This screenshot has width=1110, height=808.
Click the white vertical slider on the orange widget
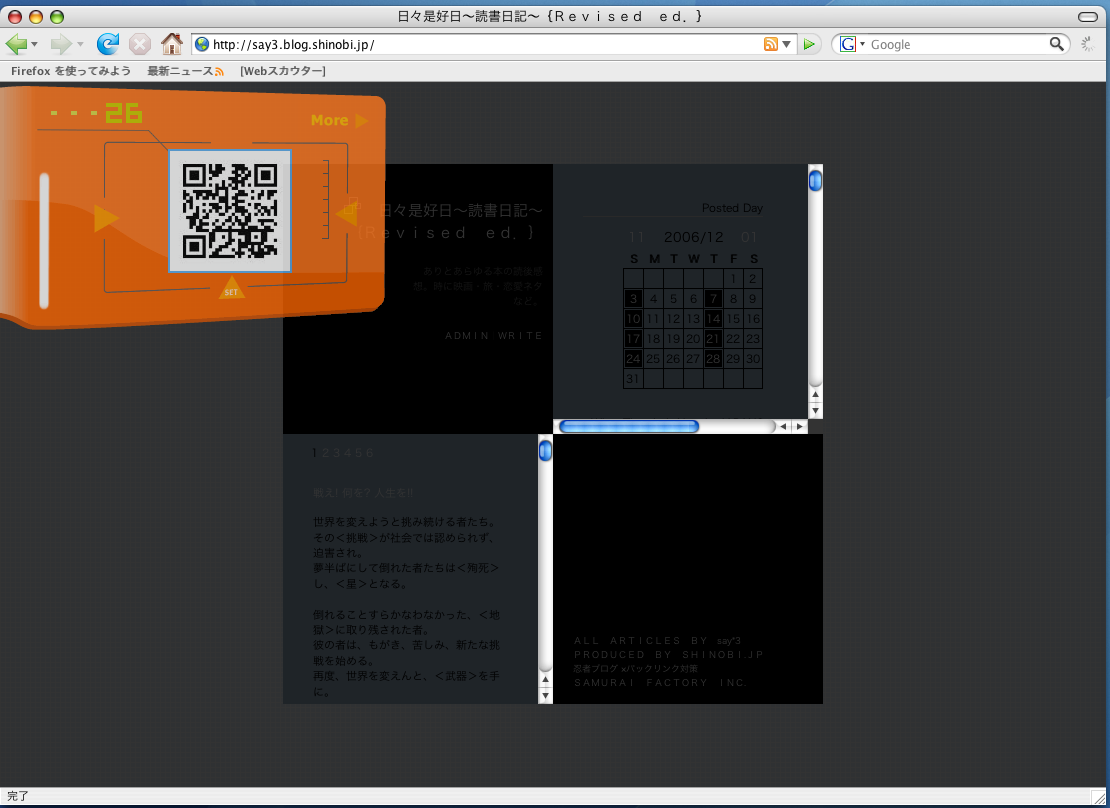pos(44,241)
